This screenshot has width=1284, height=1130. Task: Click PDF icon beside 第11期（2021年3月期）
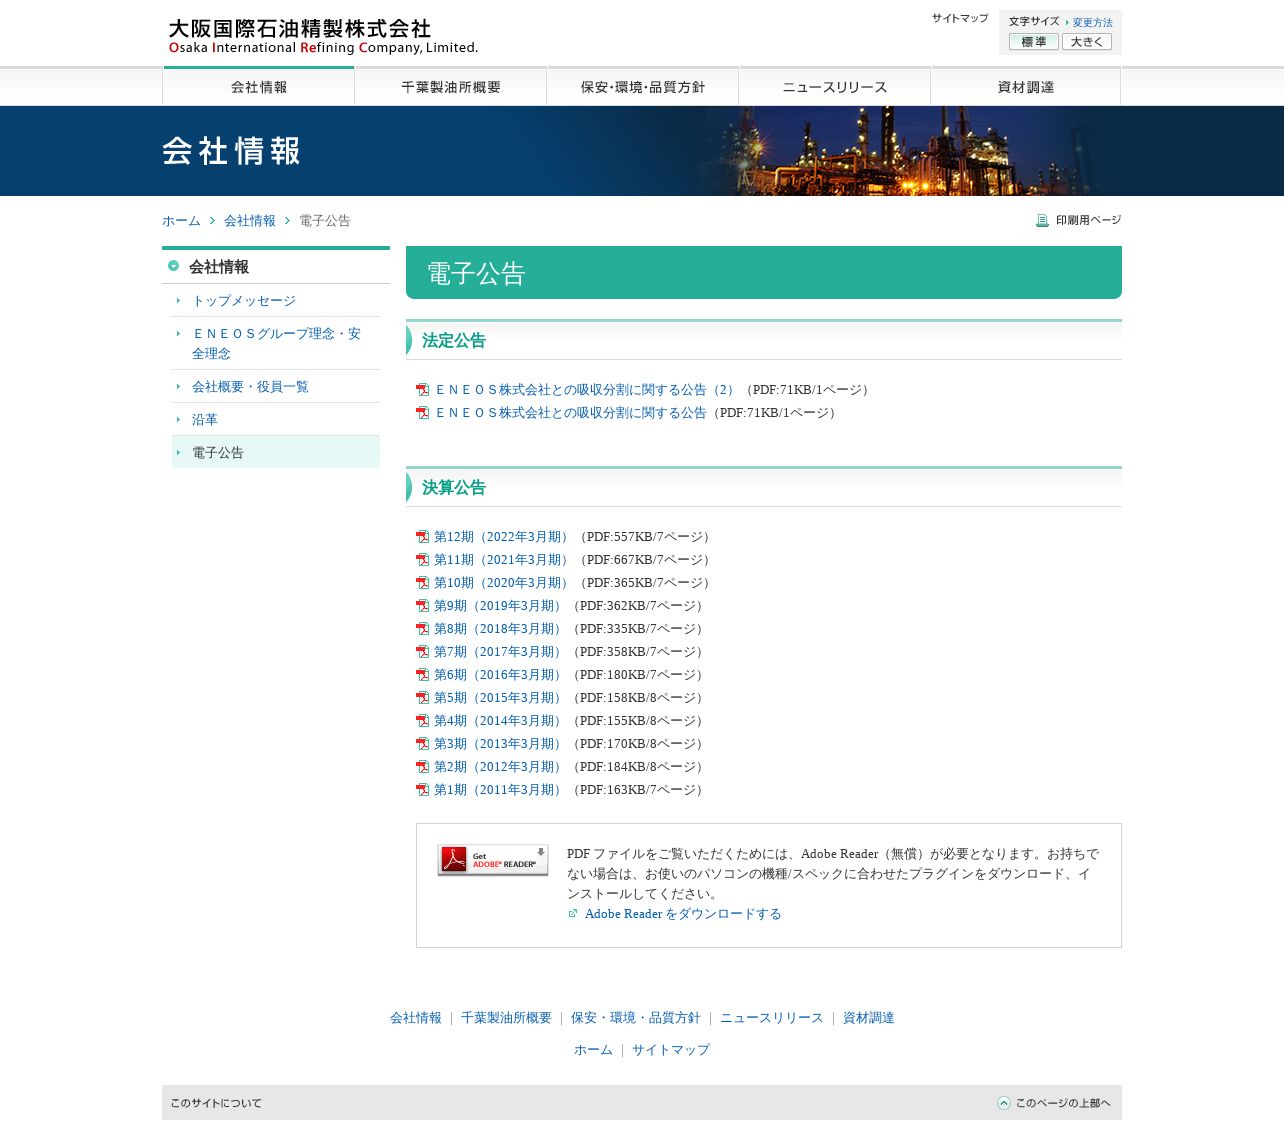[x=422, y=560]
